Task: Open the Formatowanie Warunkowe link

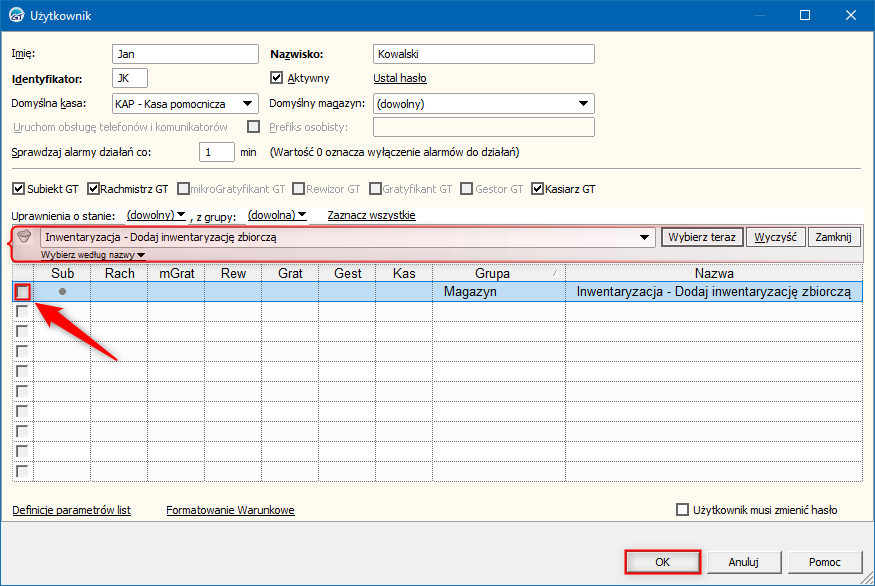Action: tap(230, 510)
